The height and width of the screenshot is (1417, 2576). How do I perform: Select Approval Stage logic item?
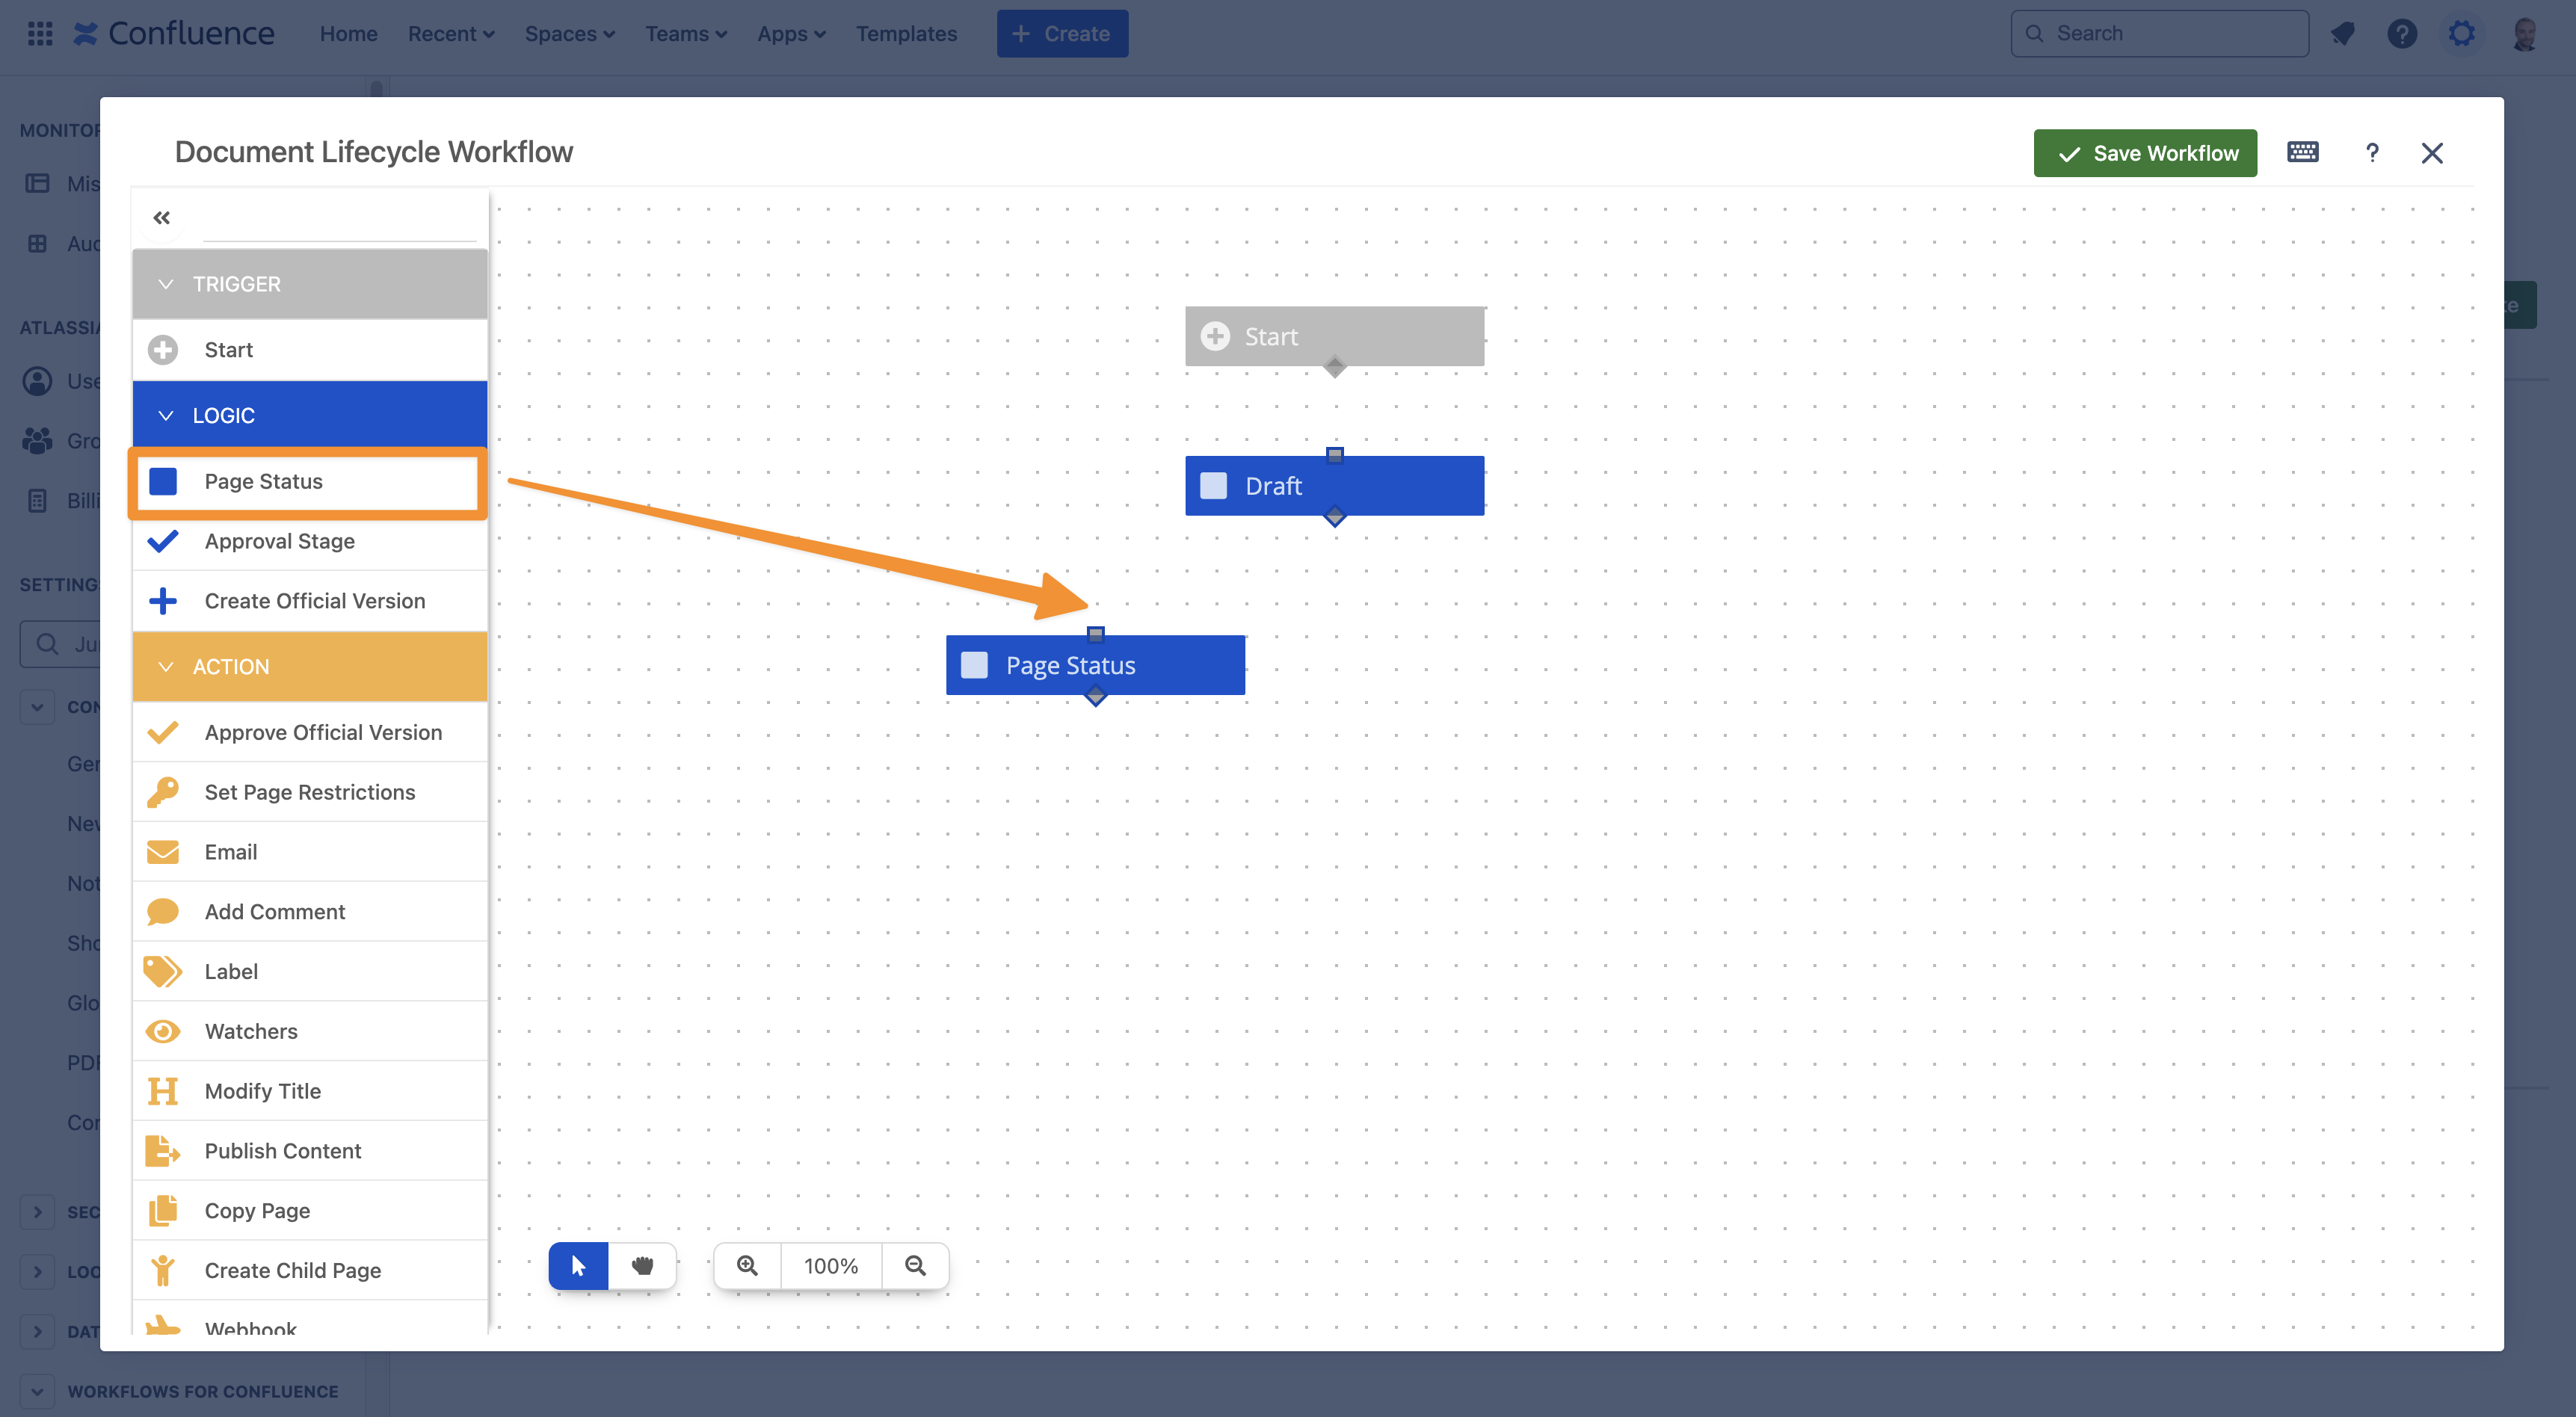click(279, 540)
